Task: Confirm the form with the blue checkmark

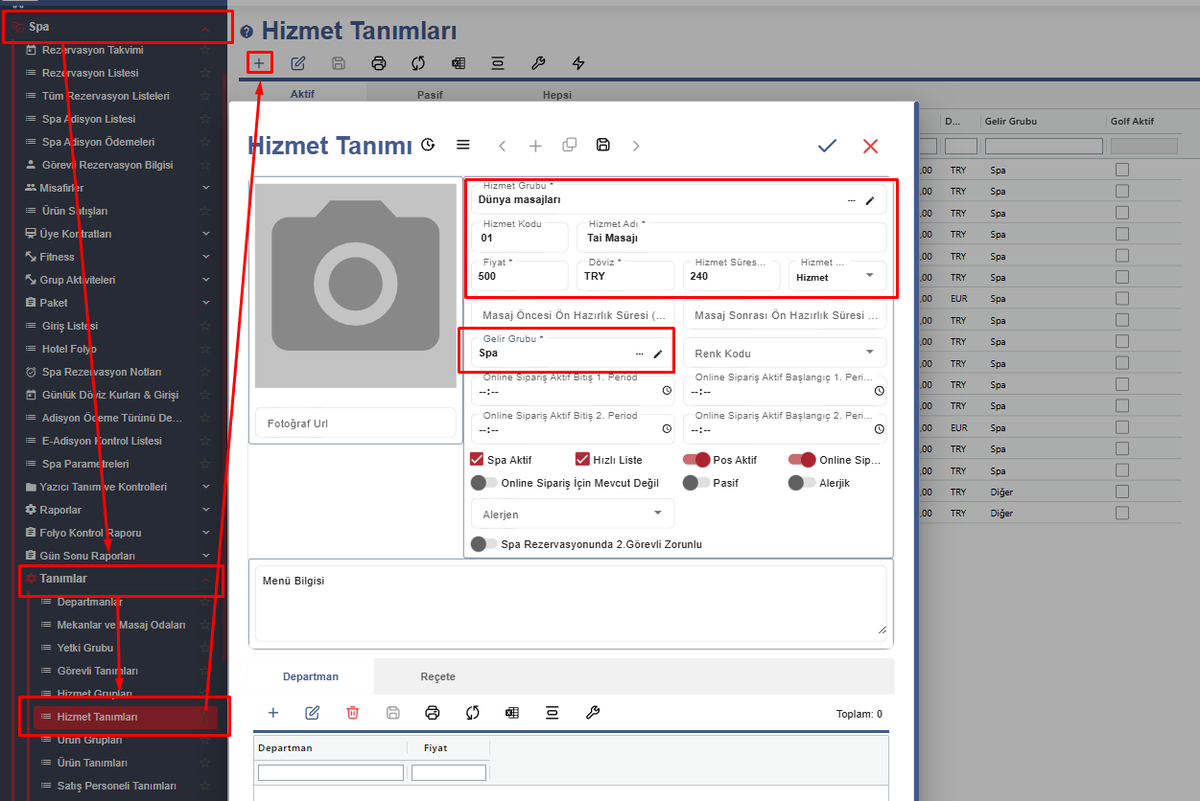Action: (x=827, y=146)
